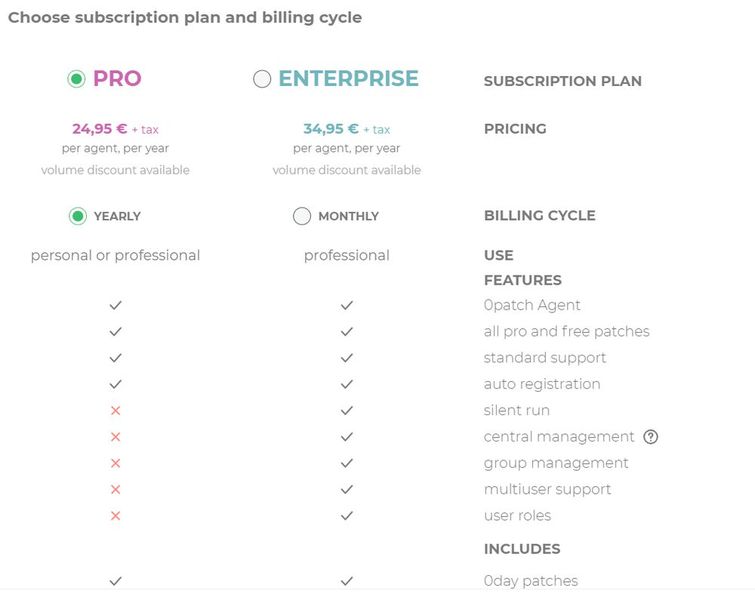Screen dimensions: 755x600
Task: Select the ENTERPRISE subscription plan radio button
Action: 262,79
